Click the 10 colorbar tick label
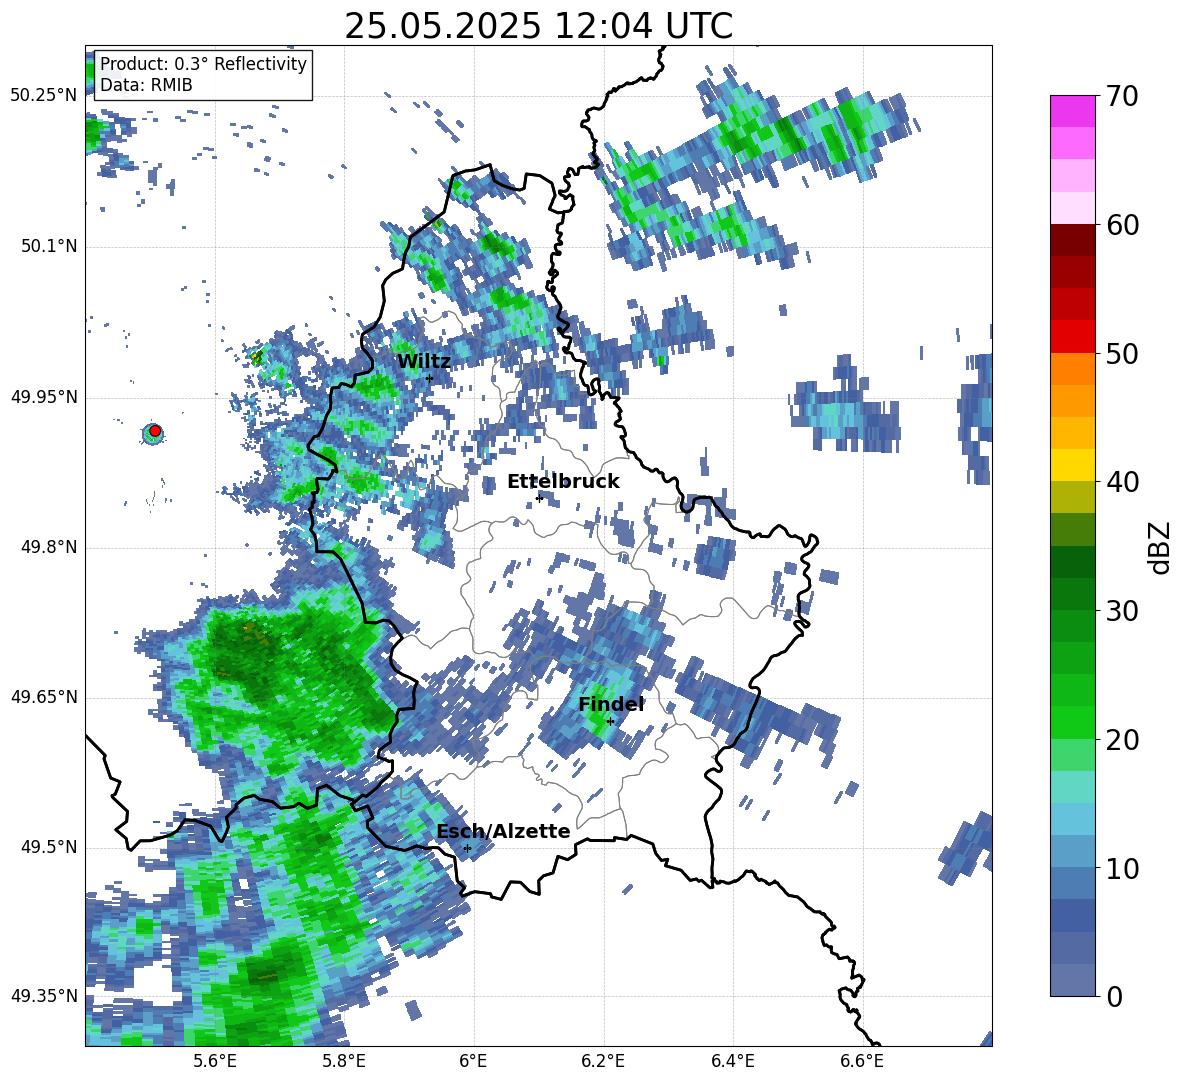Screen dimensions: 1184x1081 [x=1123, y=868]
